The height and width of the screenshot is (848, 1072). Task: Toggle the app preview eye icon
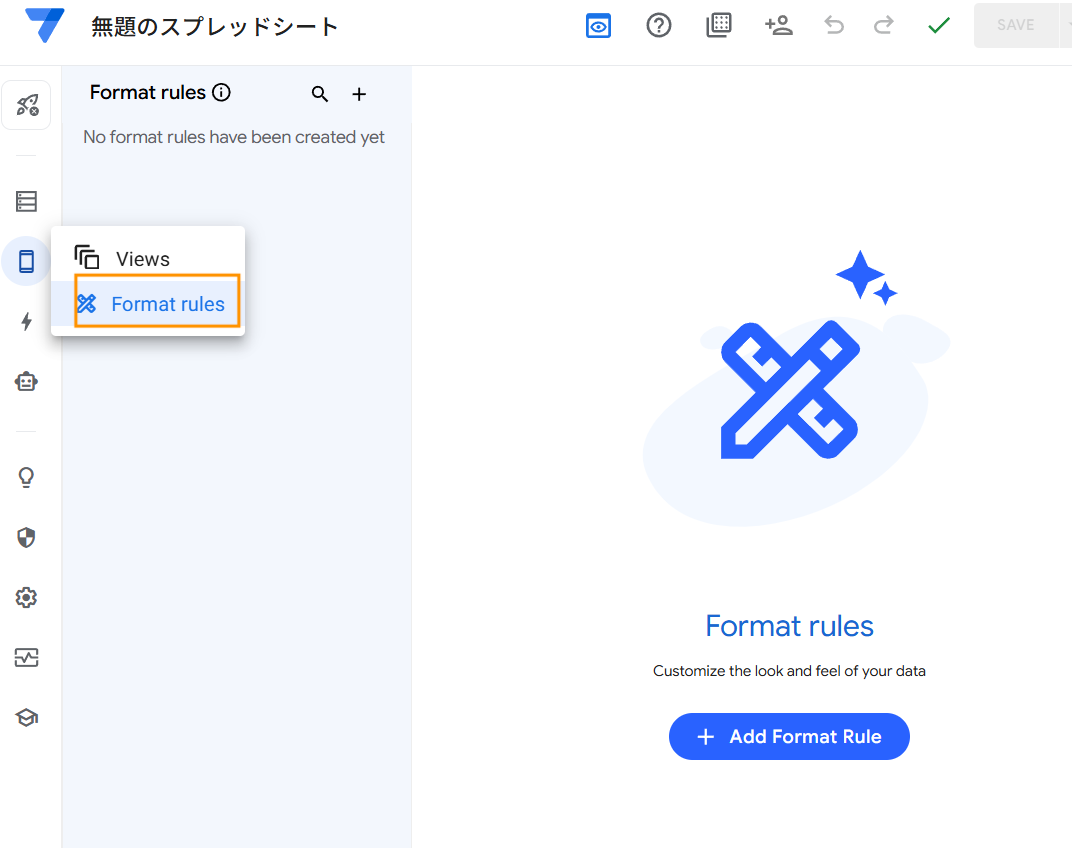[598, 26]
